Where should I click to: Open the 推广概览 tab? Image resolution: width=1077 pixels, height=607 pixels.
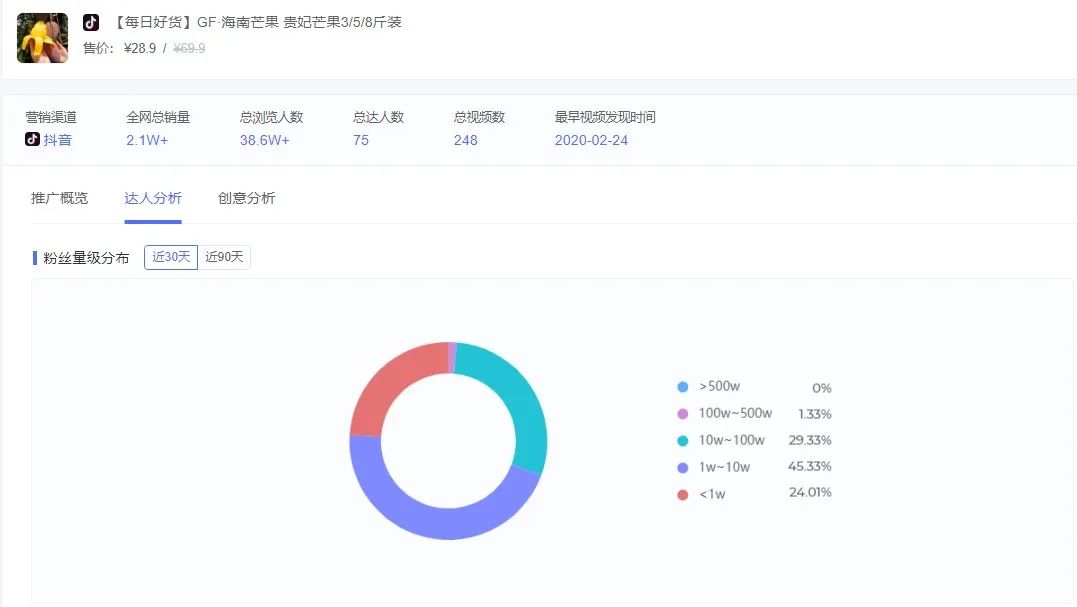(59, 198)
